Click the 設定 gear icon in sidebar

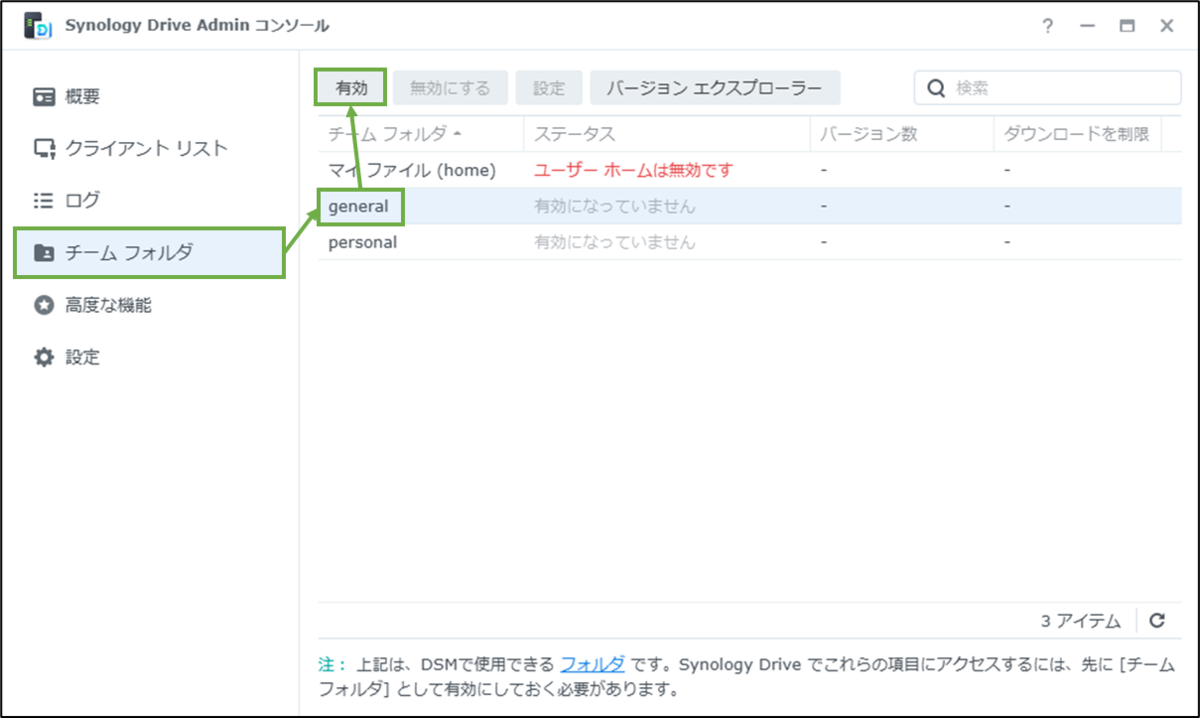pyautogui.click(x=44, y=357)
